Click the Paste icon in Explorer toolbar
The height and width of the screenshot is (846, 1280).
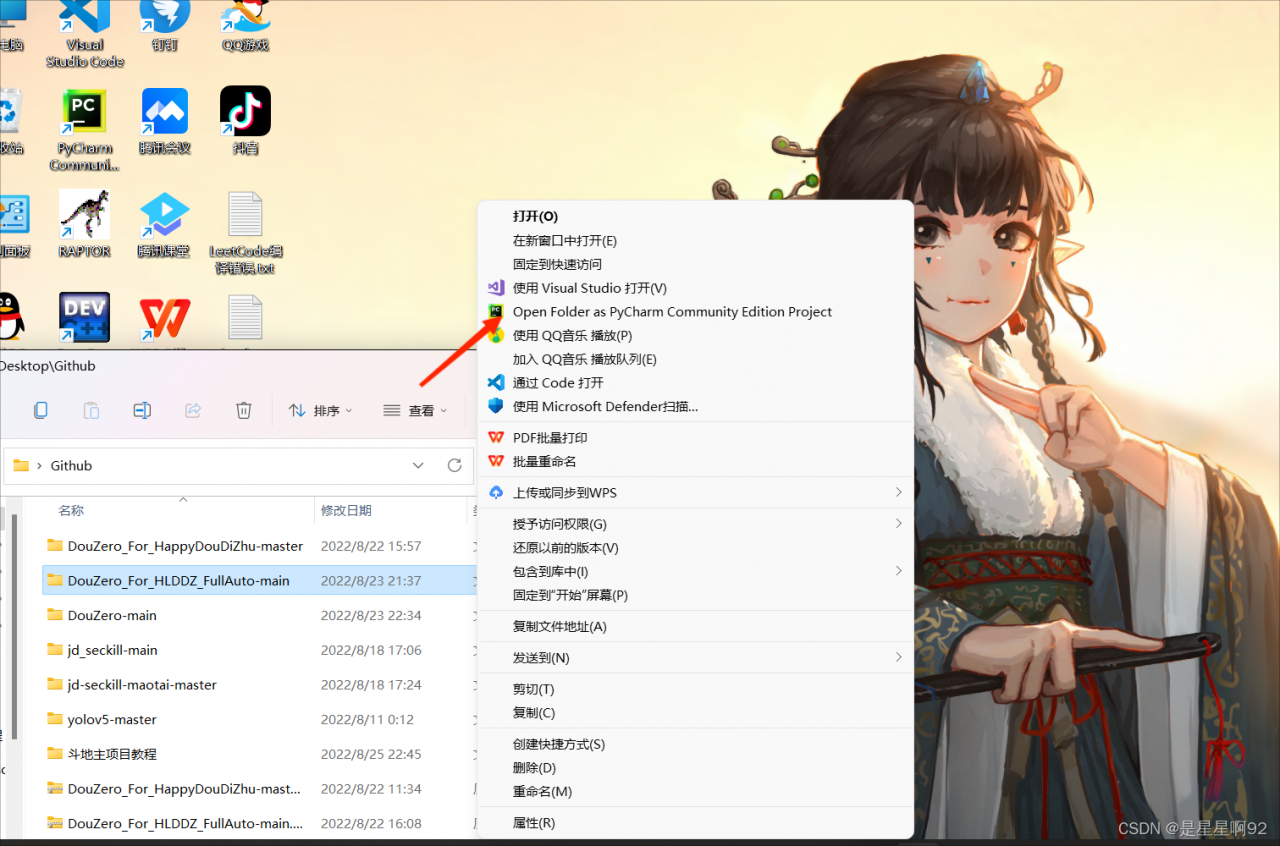point(91,410)
